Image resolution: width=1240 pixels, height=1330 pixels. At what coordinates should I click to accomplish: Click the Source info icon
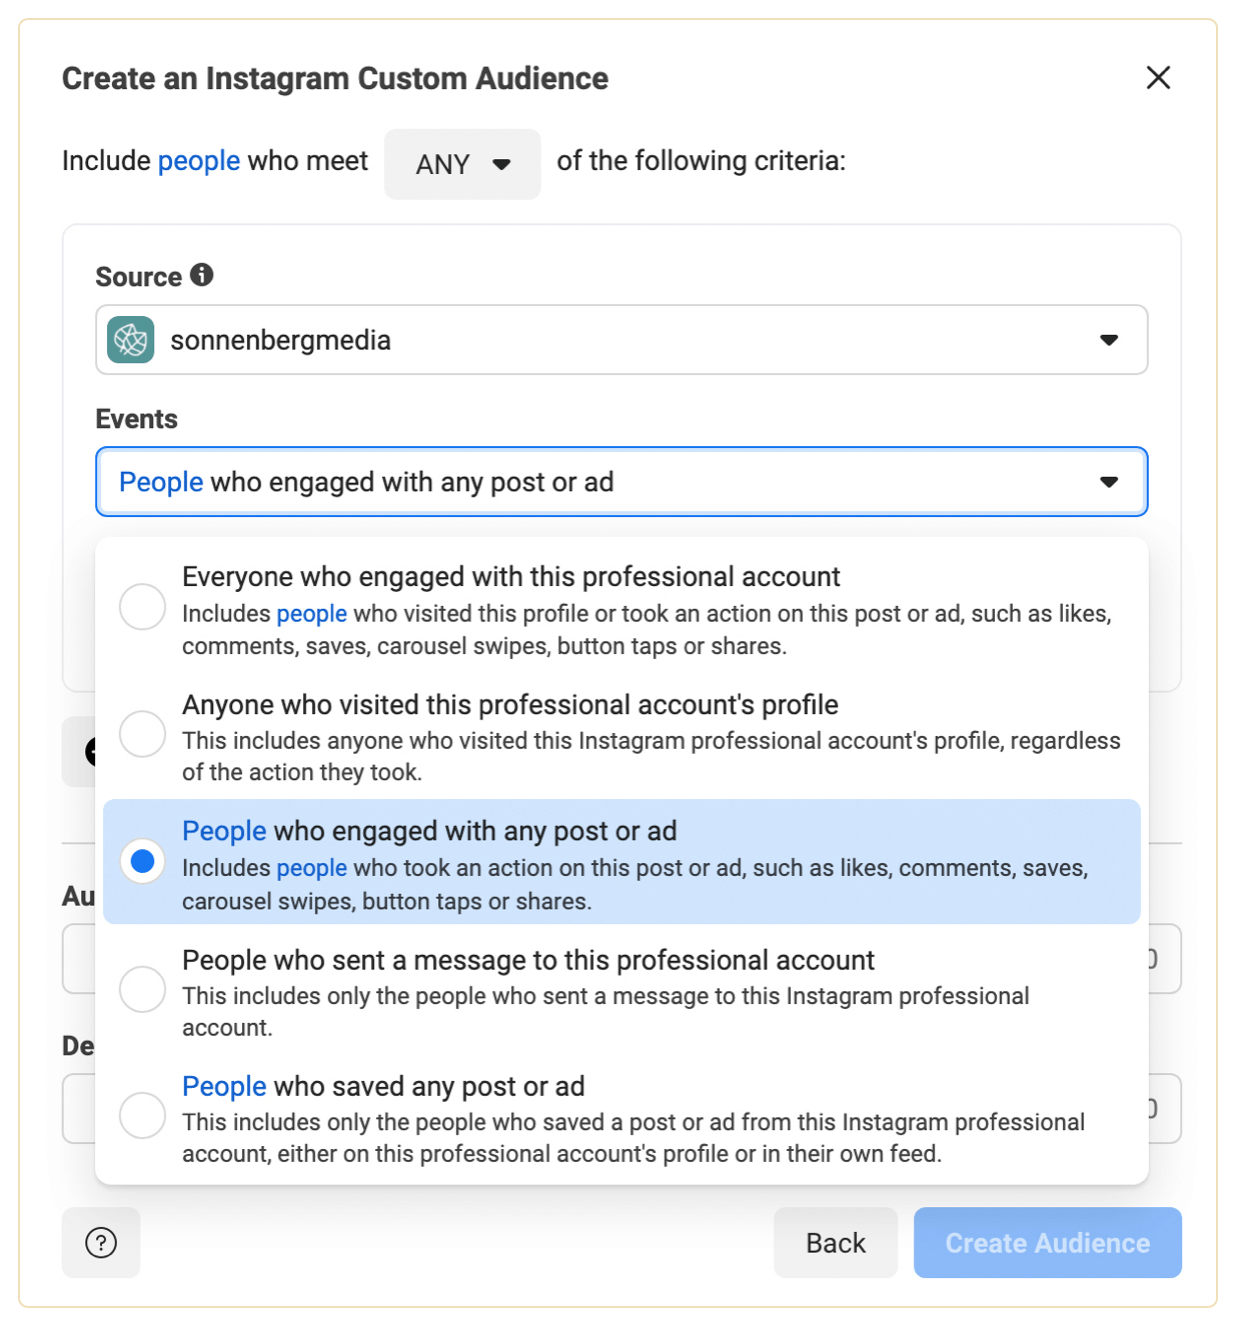click(x=202, y=275)
